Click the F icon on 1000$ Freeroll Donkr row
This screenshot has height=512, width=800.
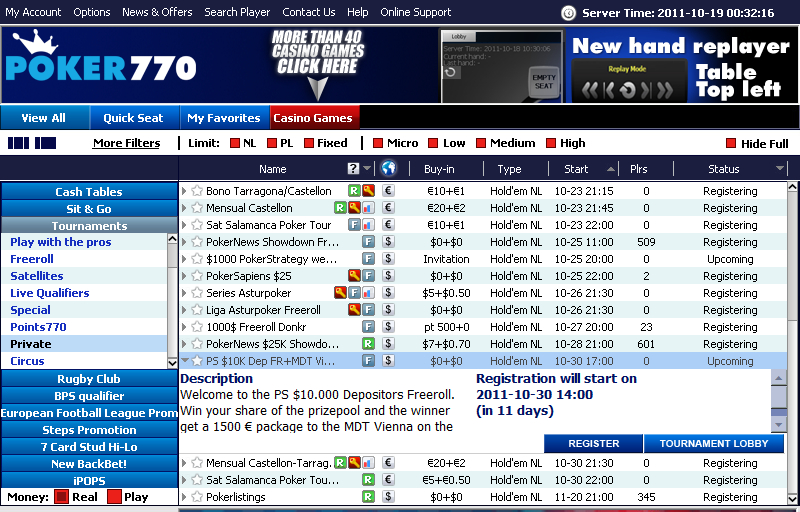(x=368, y=327)
